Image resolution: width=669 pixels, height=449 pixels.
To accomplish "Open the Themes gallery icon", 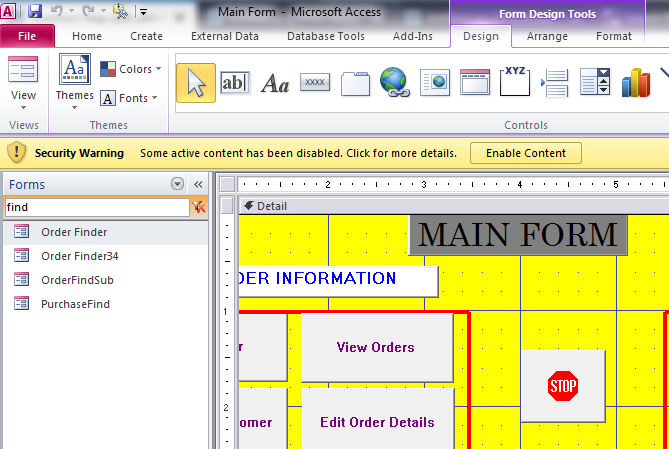I will pos(75,69).
